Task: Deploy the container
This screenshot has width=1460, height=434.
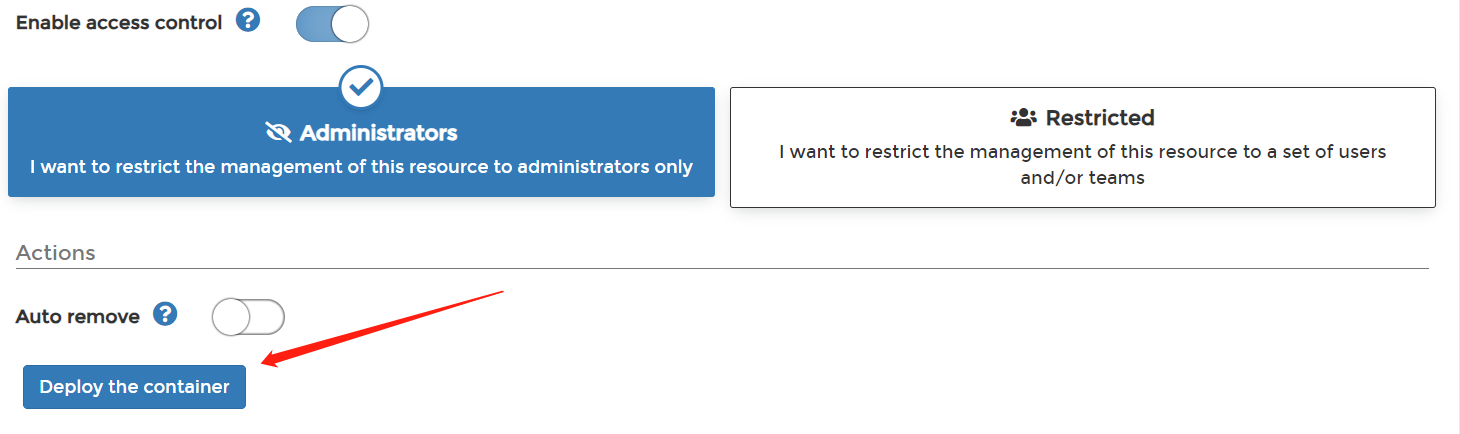Action: 134,387
